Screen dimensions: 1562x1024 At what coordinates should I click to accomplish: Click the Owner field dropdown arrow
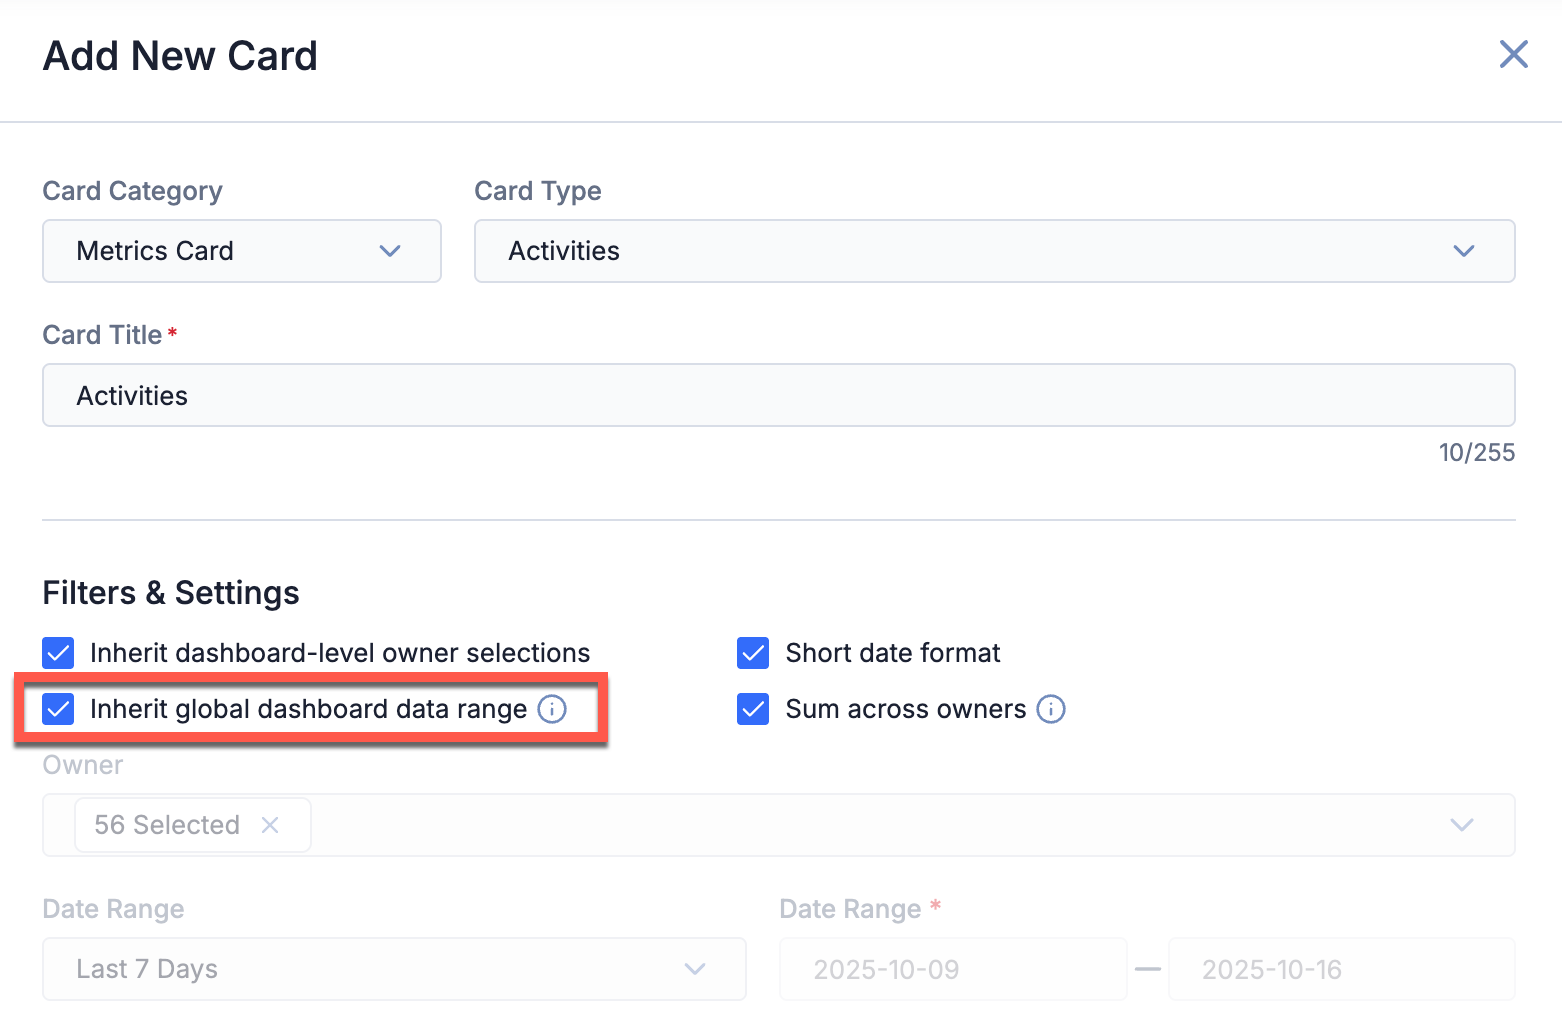point(1462,825)
